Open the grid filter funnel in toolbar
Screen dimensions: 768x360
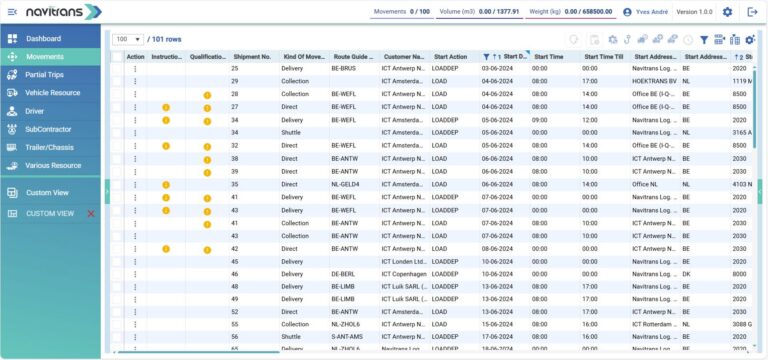[704, 40]
